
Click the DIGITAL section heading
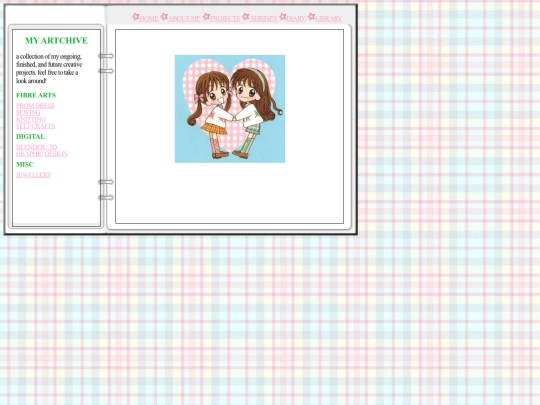tap(30, 136)
